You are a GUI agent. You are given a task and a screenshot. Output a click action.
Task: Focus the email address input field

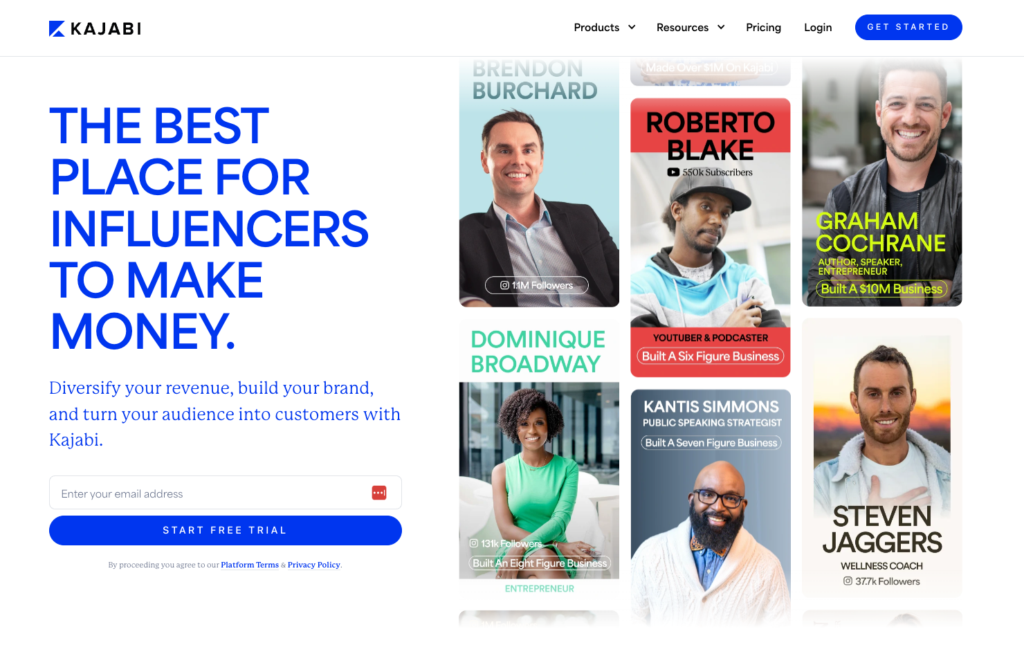point(225,493)
